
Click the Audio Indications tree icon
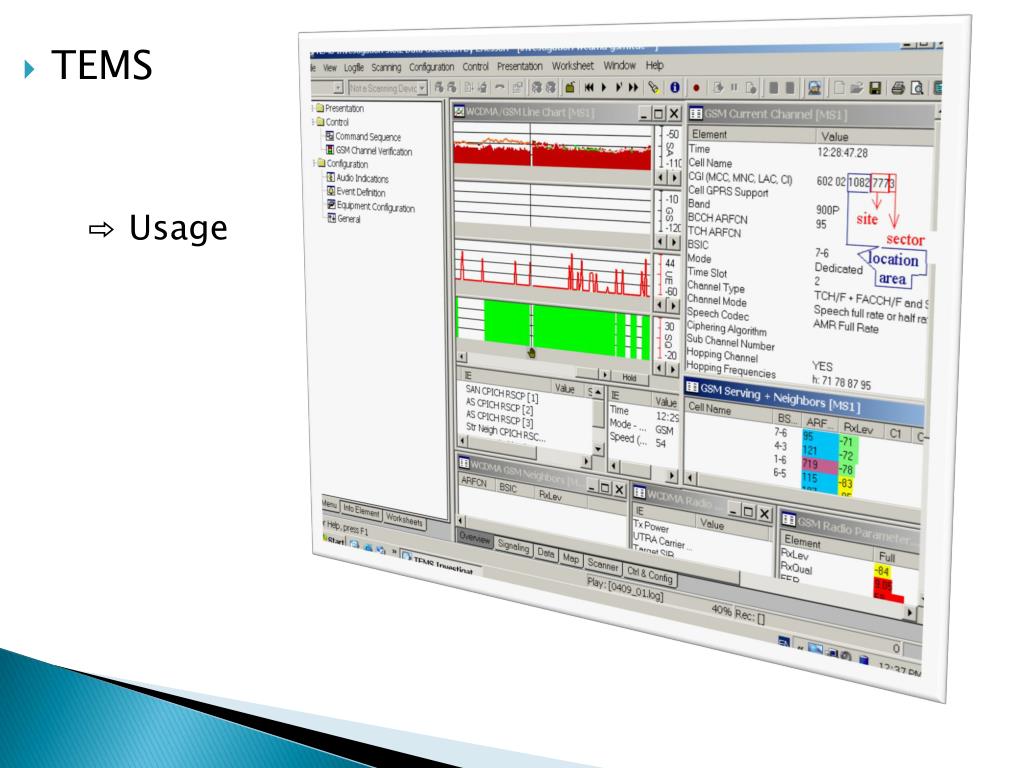330,177
